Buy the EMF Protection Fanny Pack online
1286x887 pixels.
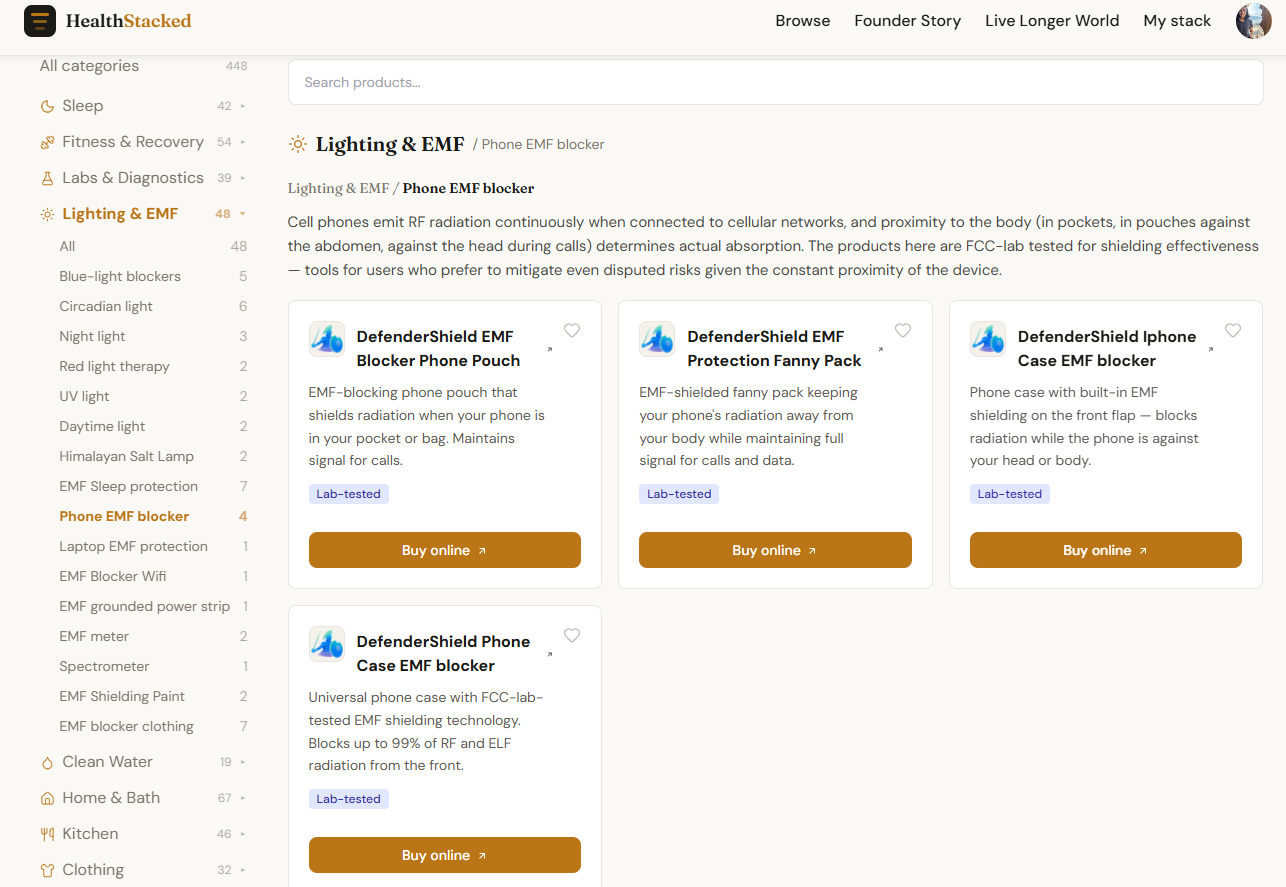(x=775, y=550)
